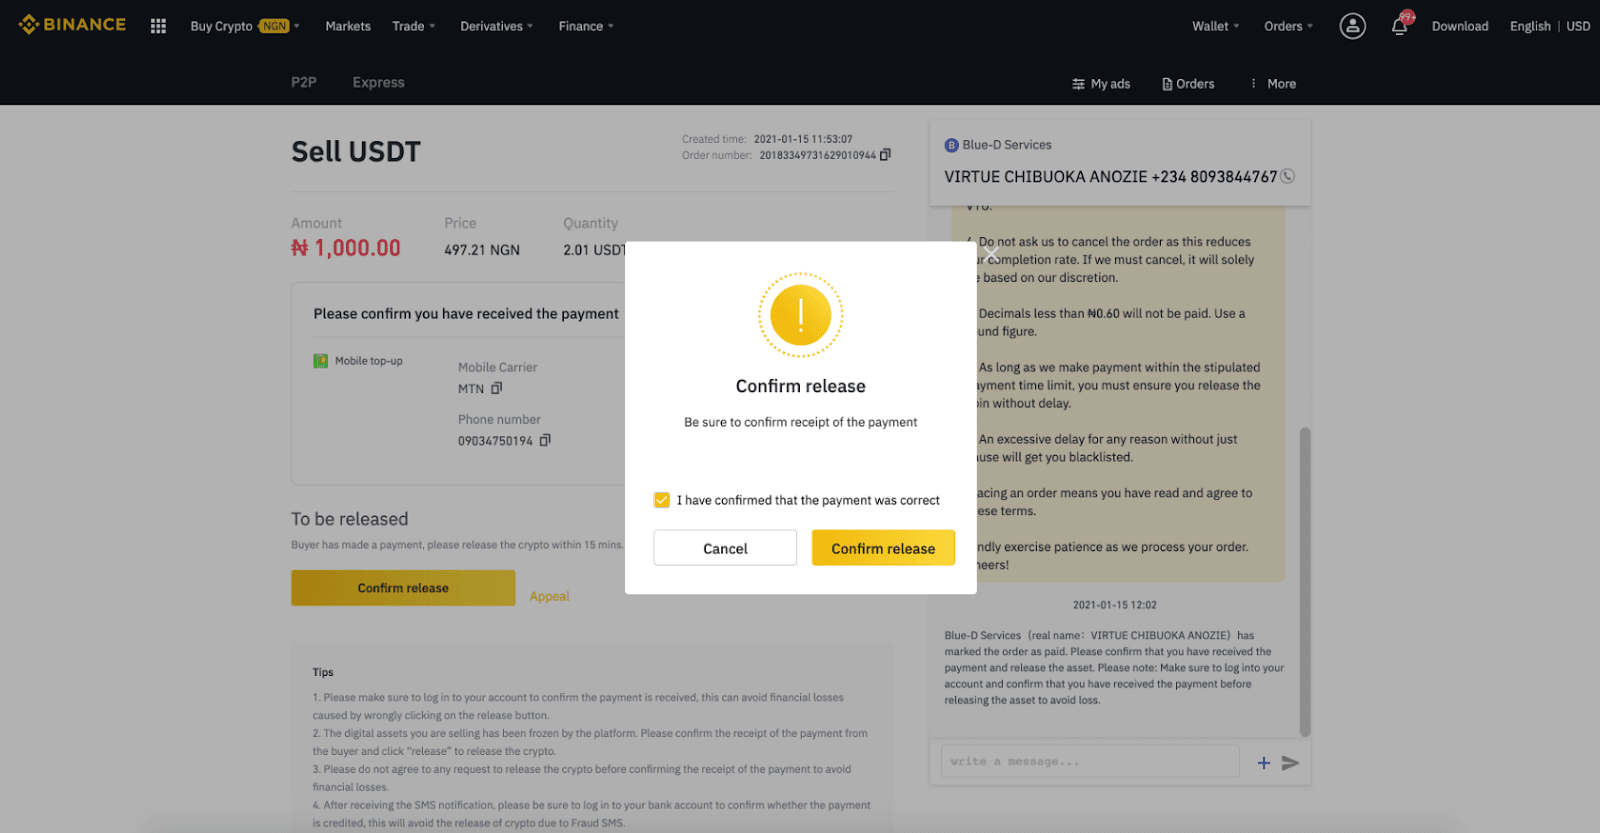Click the 2021-01-15 12:02 chat timestamp

point(1115,605)
